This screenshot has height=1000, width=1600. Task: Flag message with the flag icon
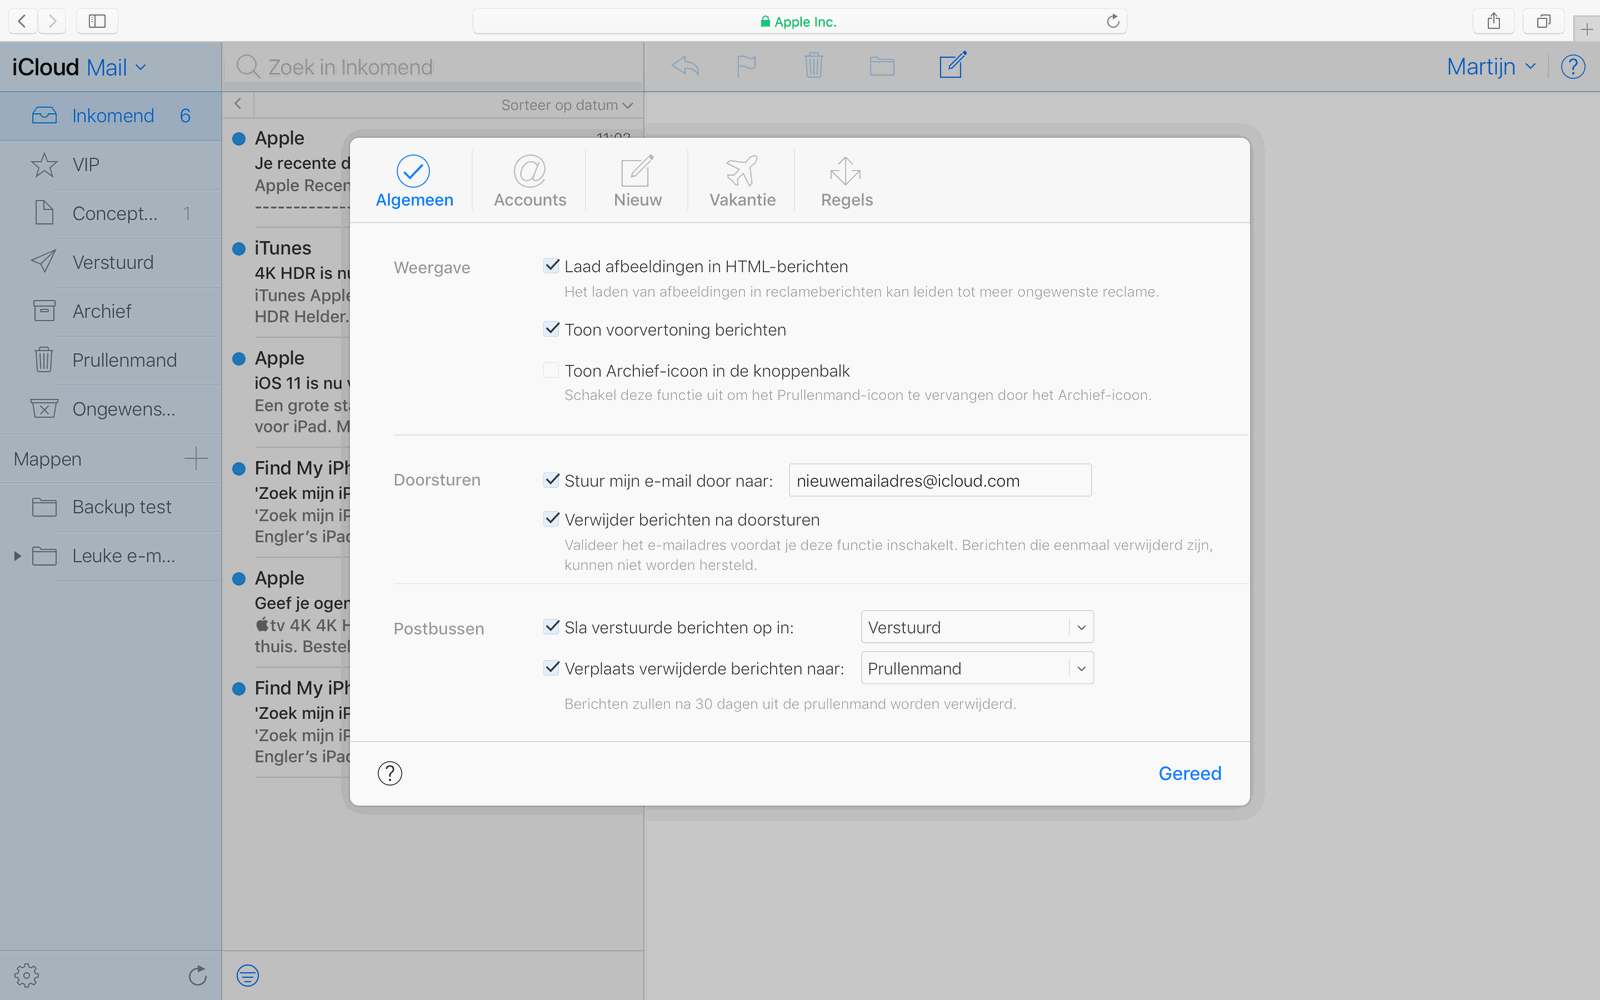pos(747,66)
